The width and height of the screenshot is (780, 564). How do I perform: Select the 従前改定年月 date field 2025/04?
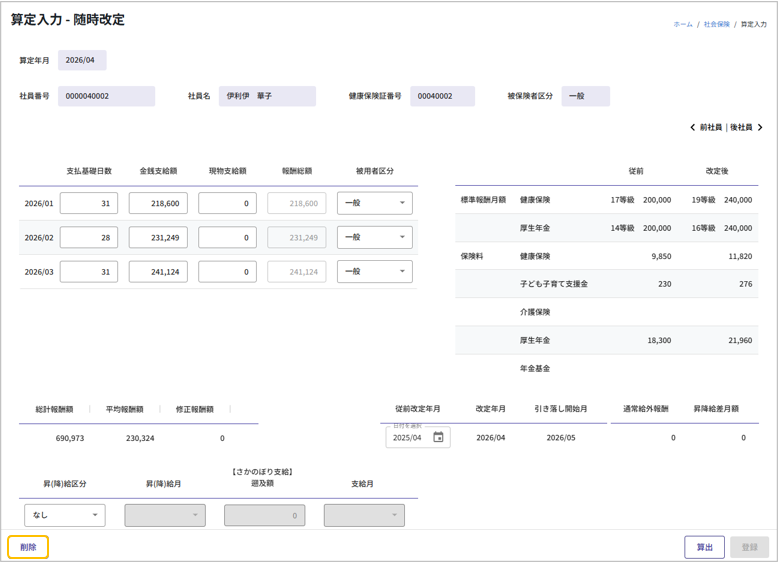pos(408,437)
